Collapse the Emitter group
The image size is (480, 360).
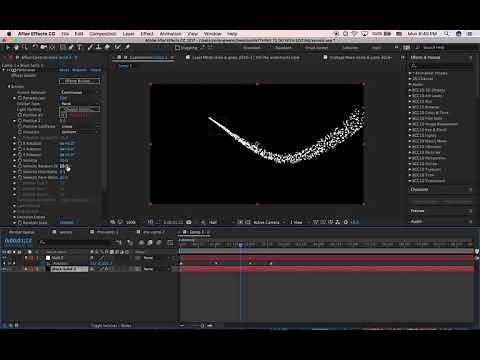tap(9, 87)
